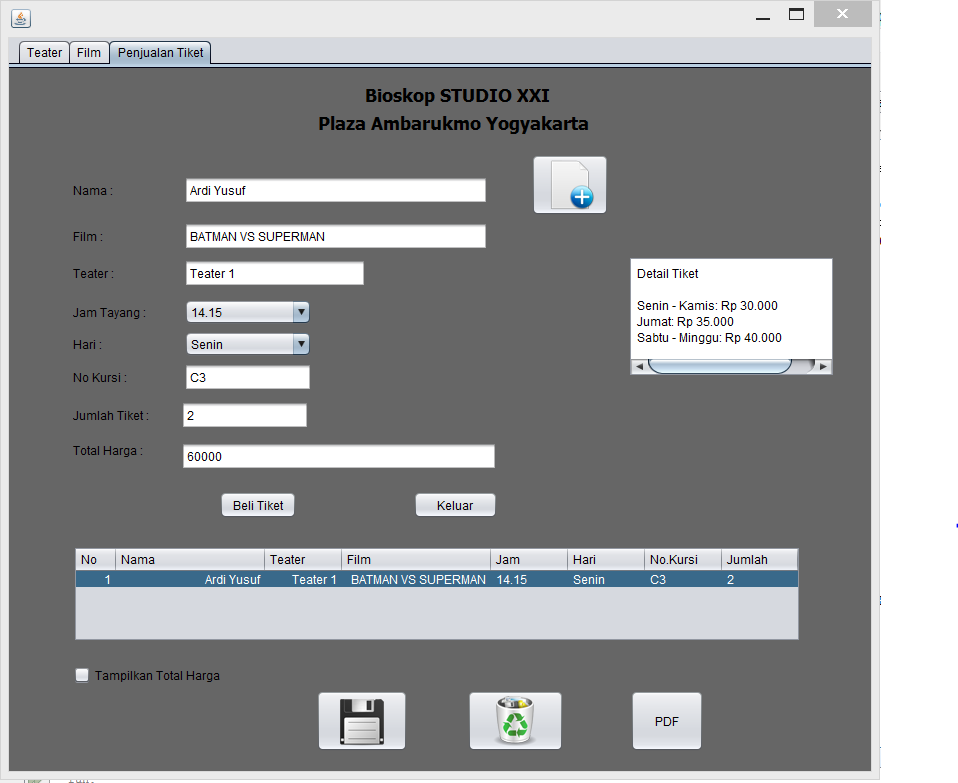Select the Penjualan Tiket tab
This screenshot has height=783, width=958.
(x=160, y=53)
